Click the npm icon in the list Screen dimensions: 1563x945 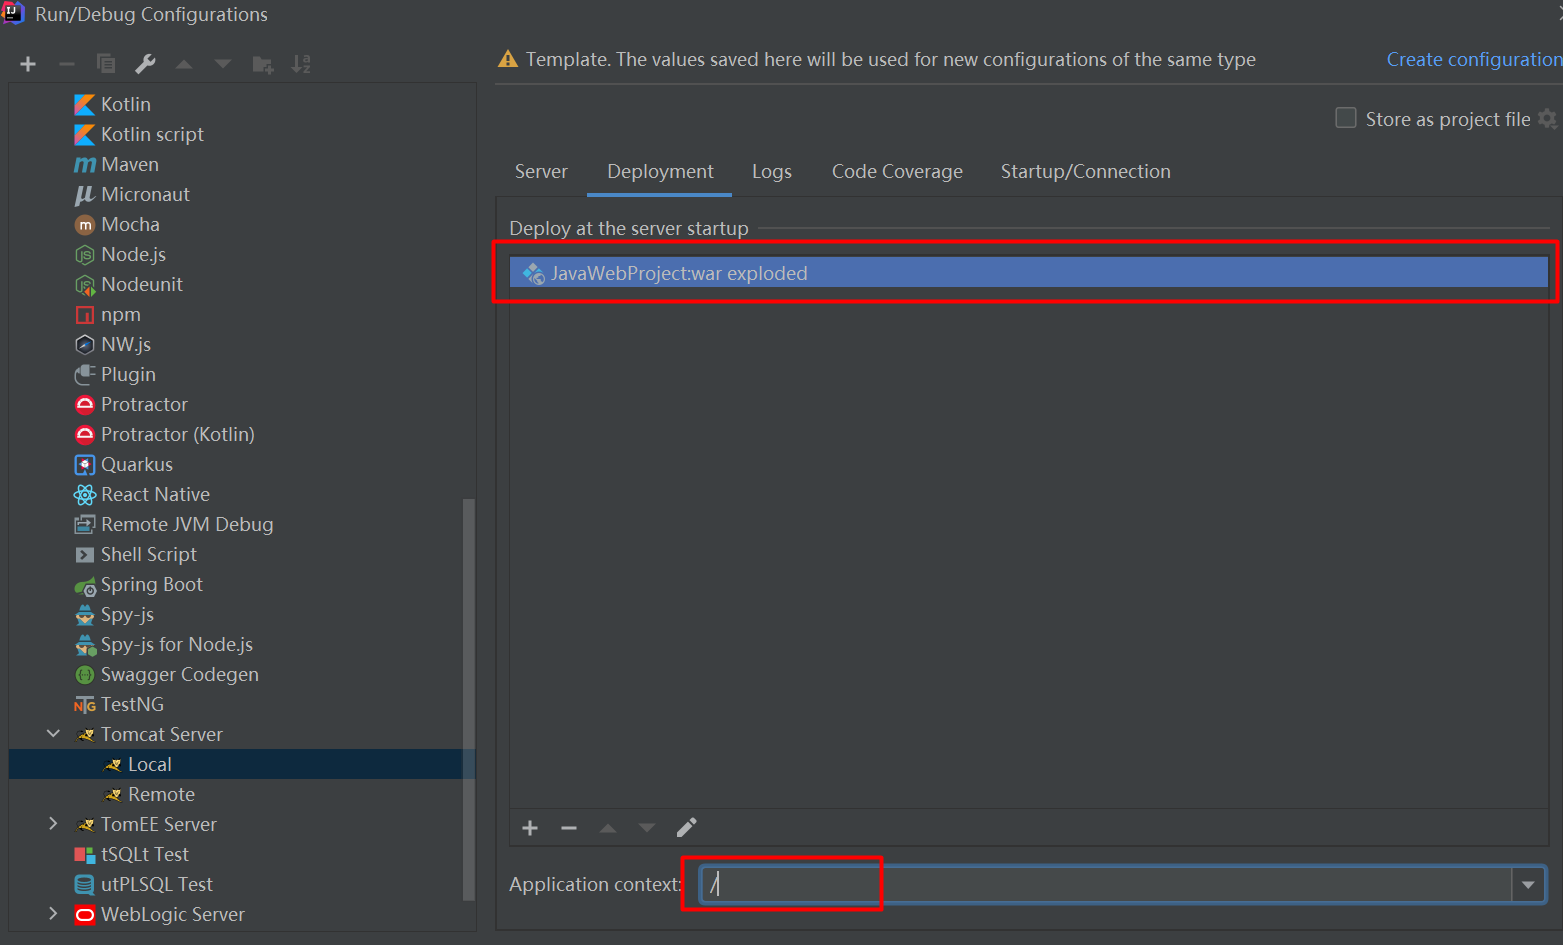click(85, 314)
